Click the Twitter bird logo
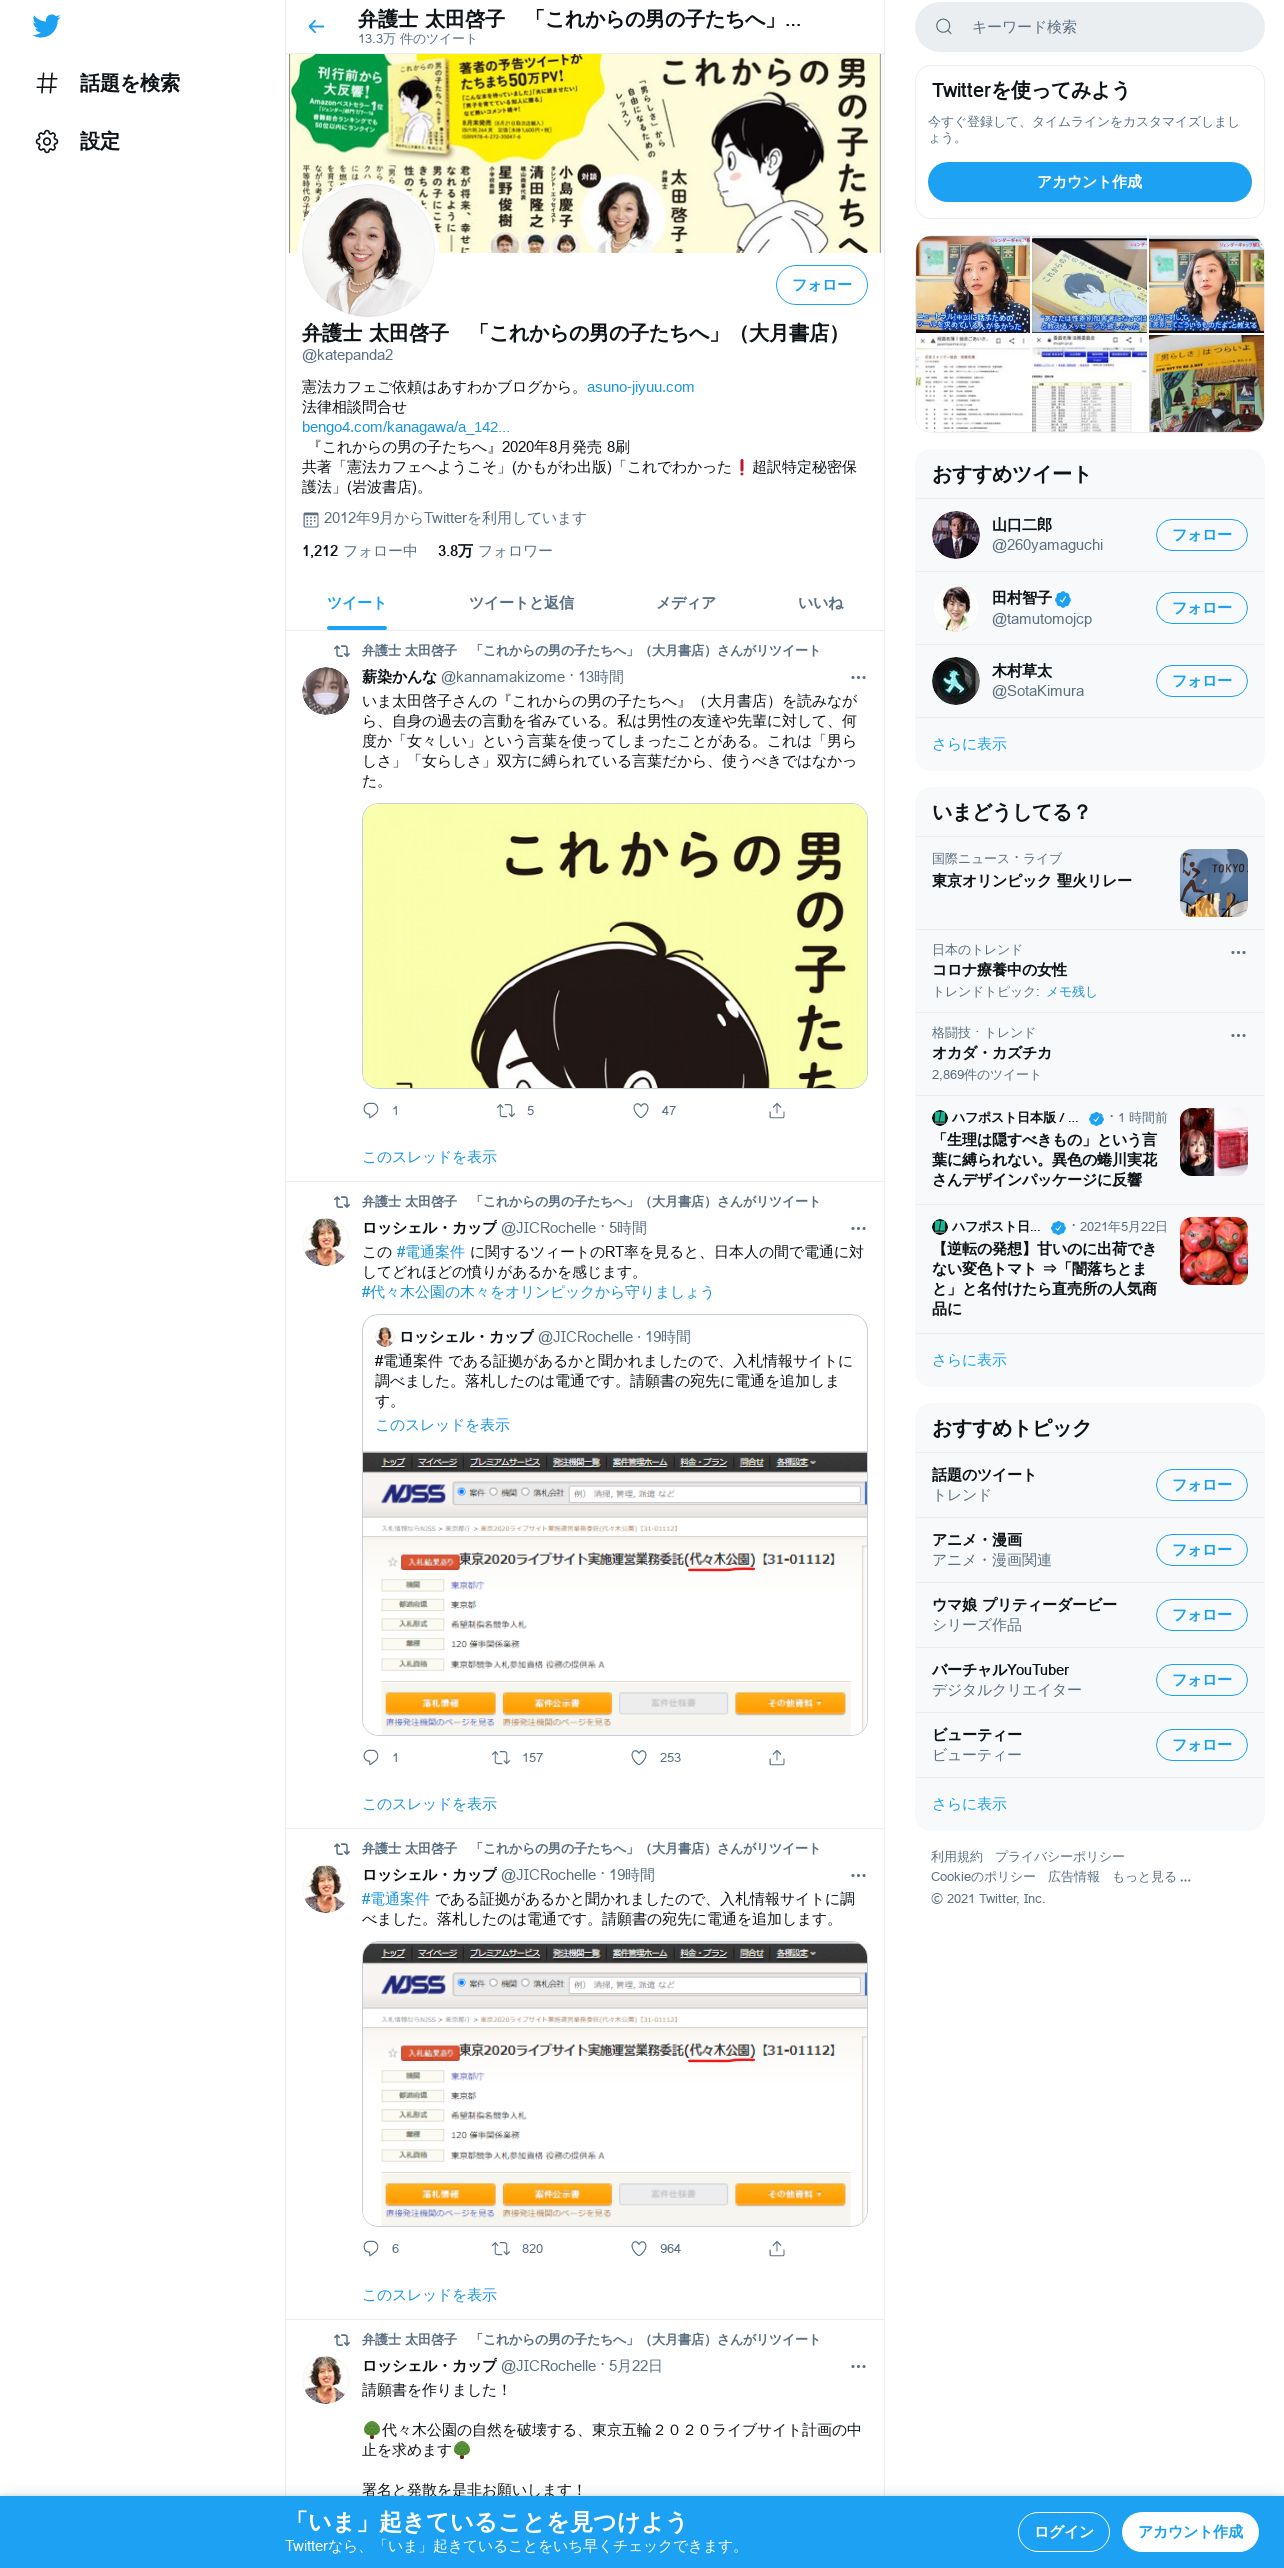The image size is (1284, 2568). point(46,26)
